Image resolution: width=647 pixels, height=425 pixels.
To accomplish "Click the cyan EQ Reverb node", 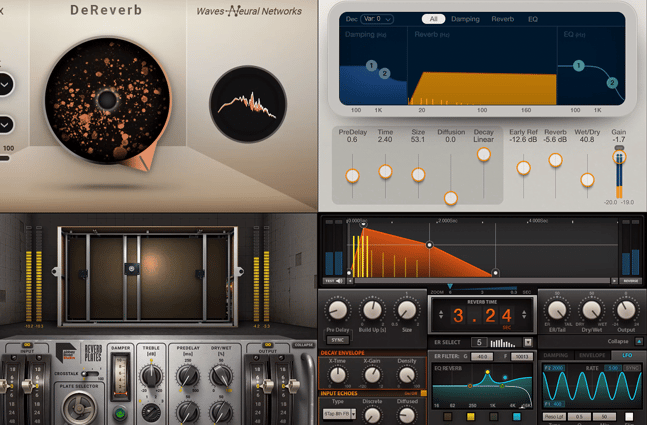I will click(x=505, y=377).
